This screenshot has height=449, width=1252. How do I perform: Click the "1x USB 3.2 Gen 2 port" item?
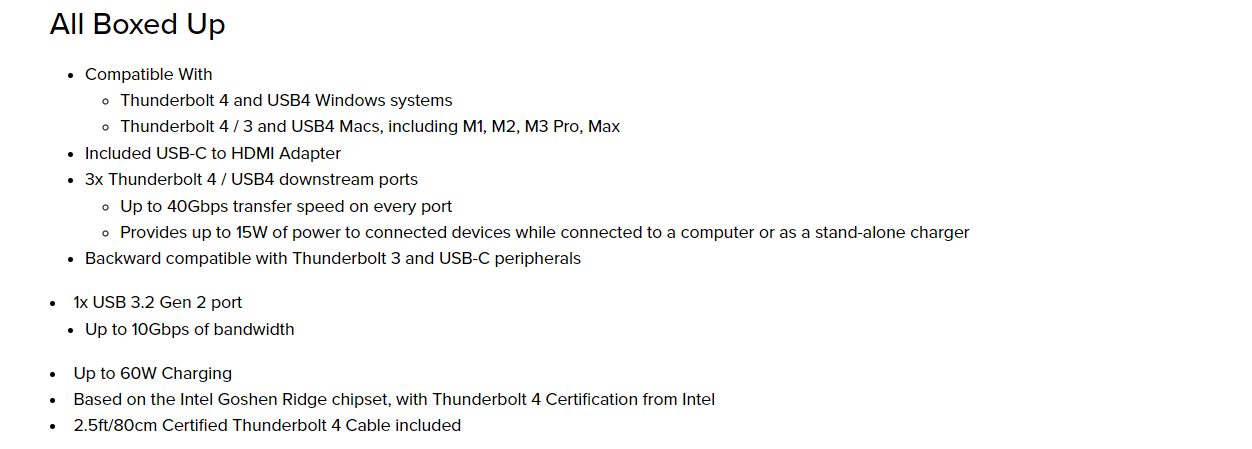click(x=157, y=302)
